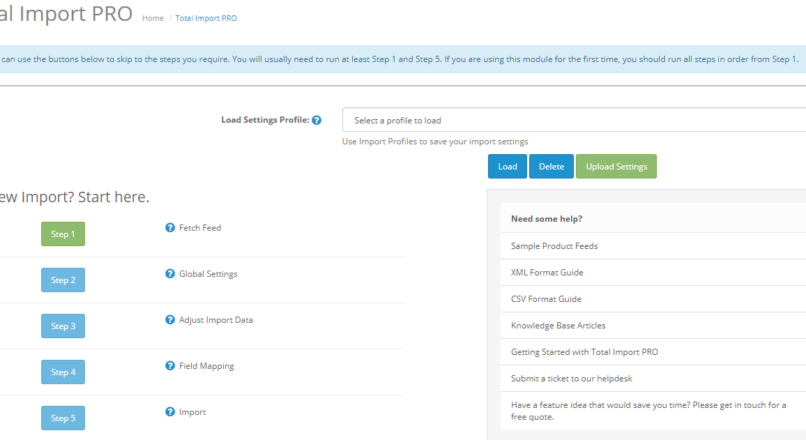Click the Need some help? heading
The image size is (806, 440).
point(546,218)
